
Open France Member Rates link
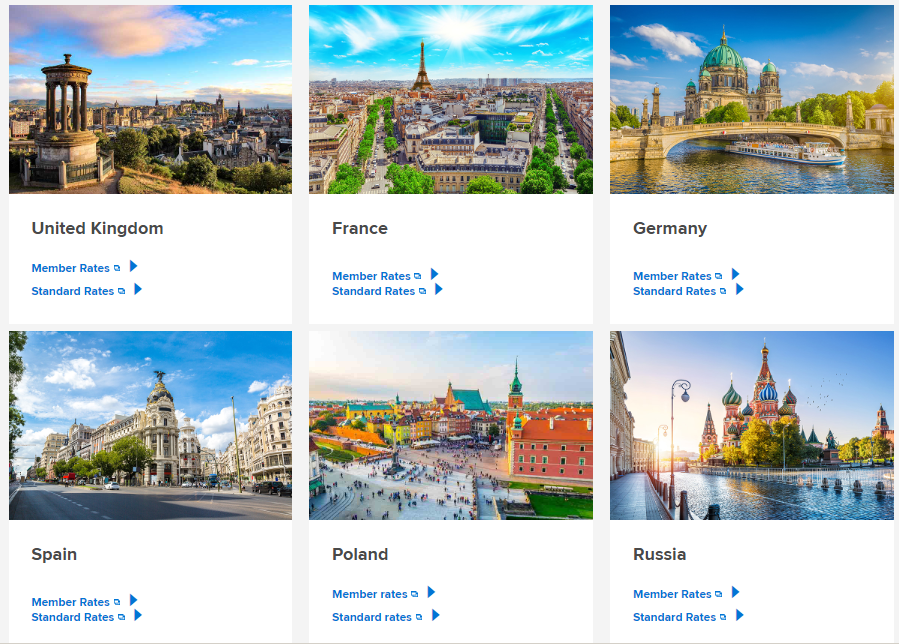372,276
